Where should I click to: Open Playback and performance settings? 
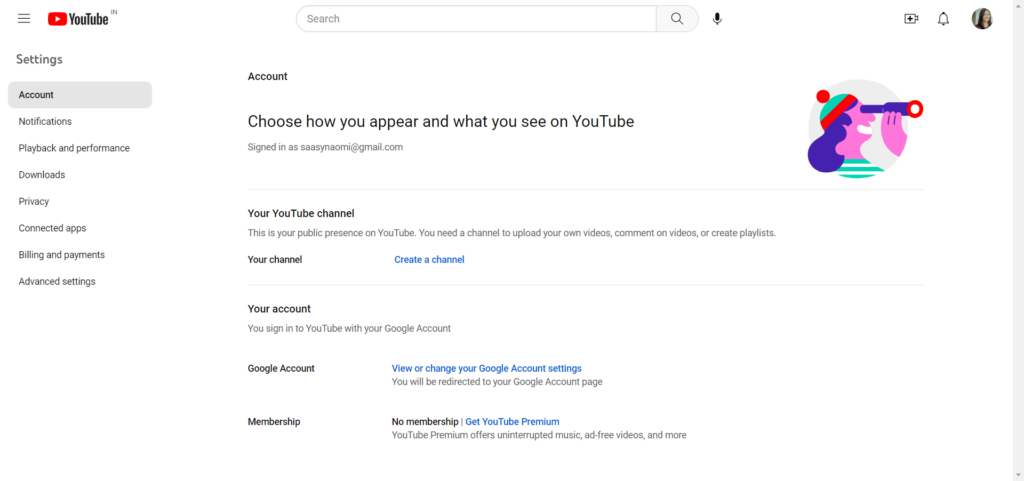(x=80, y=148)
